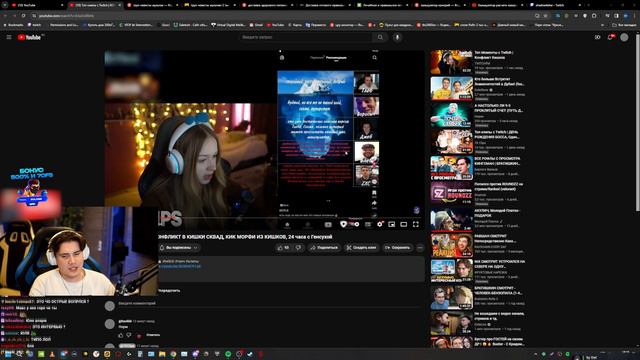Open the Карты bookmark in bookmarks bar

pyautogui.click(x=295, y=25)
